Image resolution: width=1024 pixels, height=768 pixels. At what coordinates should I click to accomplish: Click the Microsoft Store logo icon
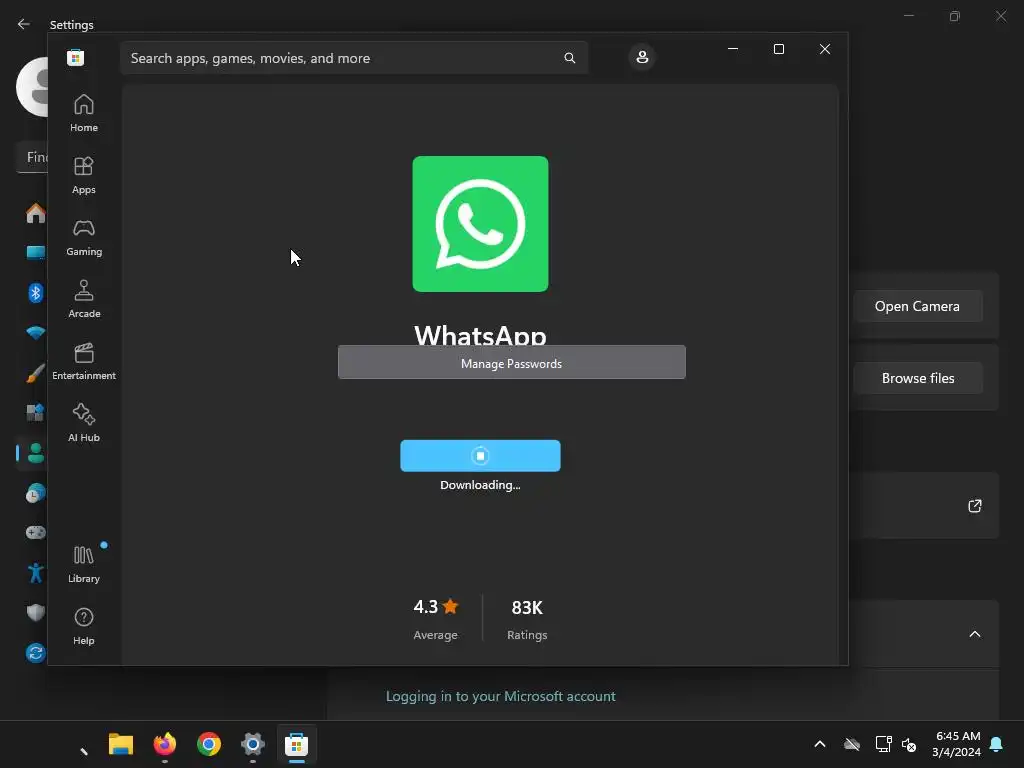(x=75, y=57)
